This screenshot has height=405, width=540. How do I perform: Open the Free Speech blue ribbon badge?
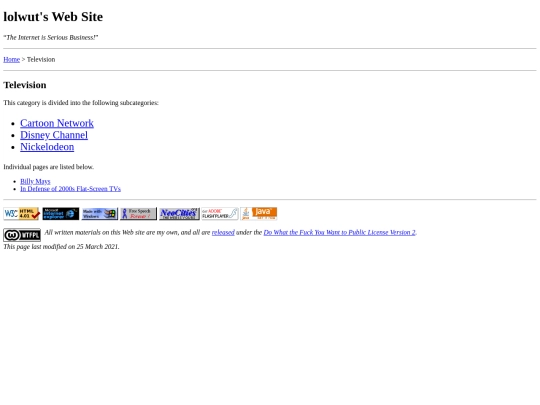138,214
